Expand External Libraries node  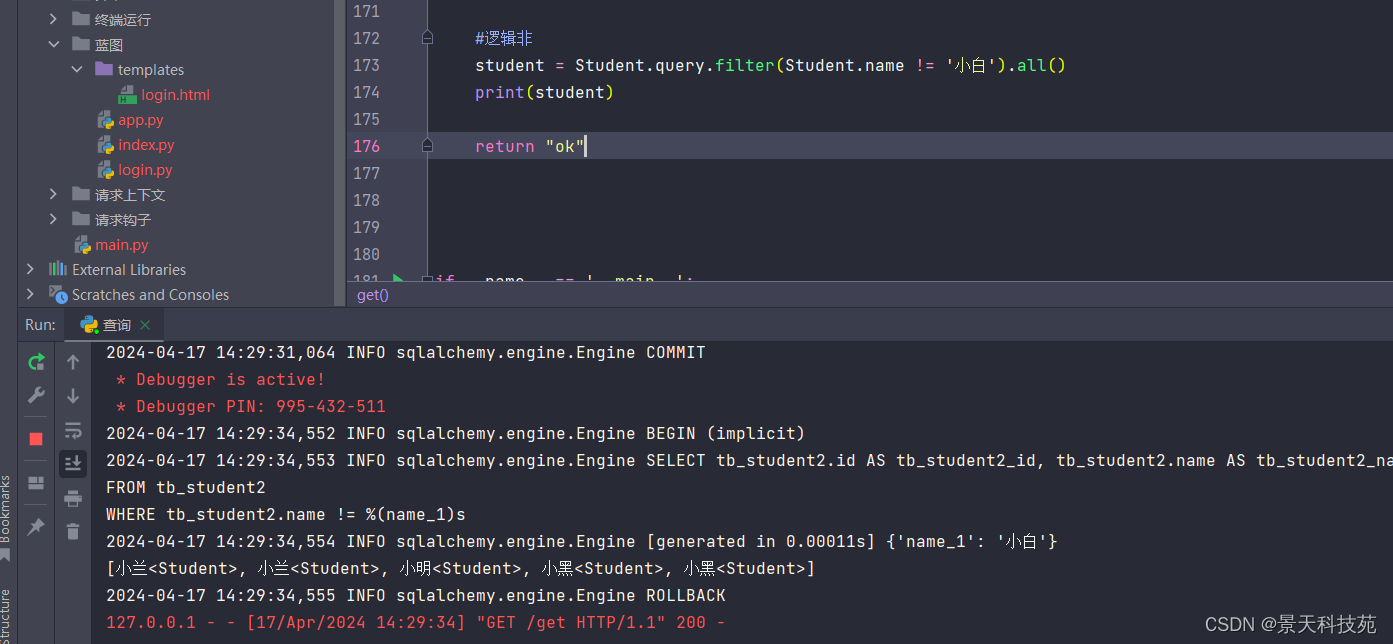click(30, 270)
